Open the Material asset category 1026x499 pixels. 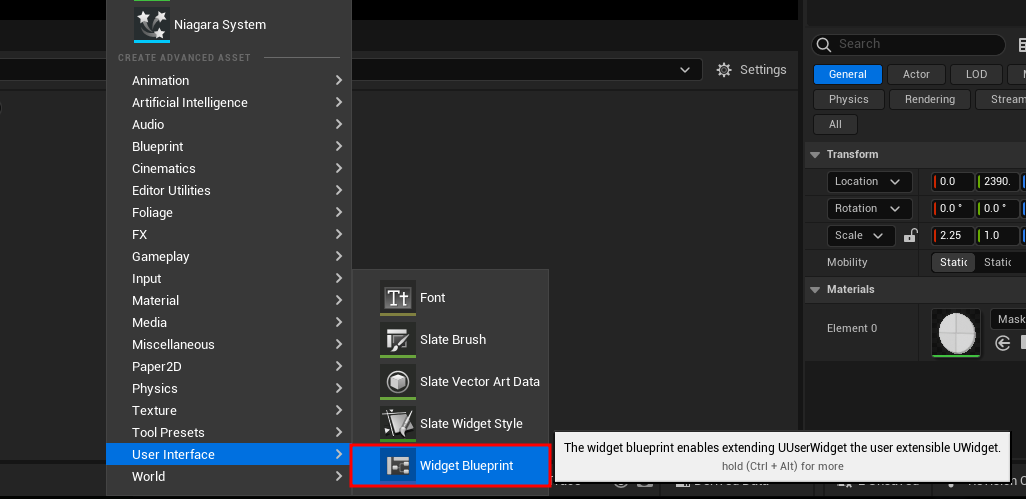pyautogui.click(x=229, y=300)
